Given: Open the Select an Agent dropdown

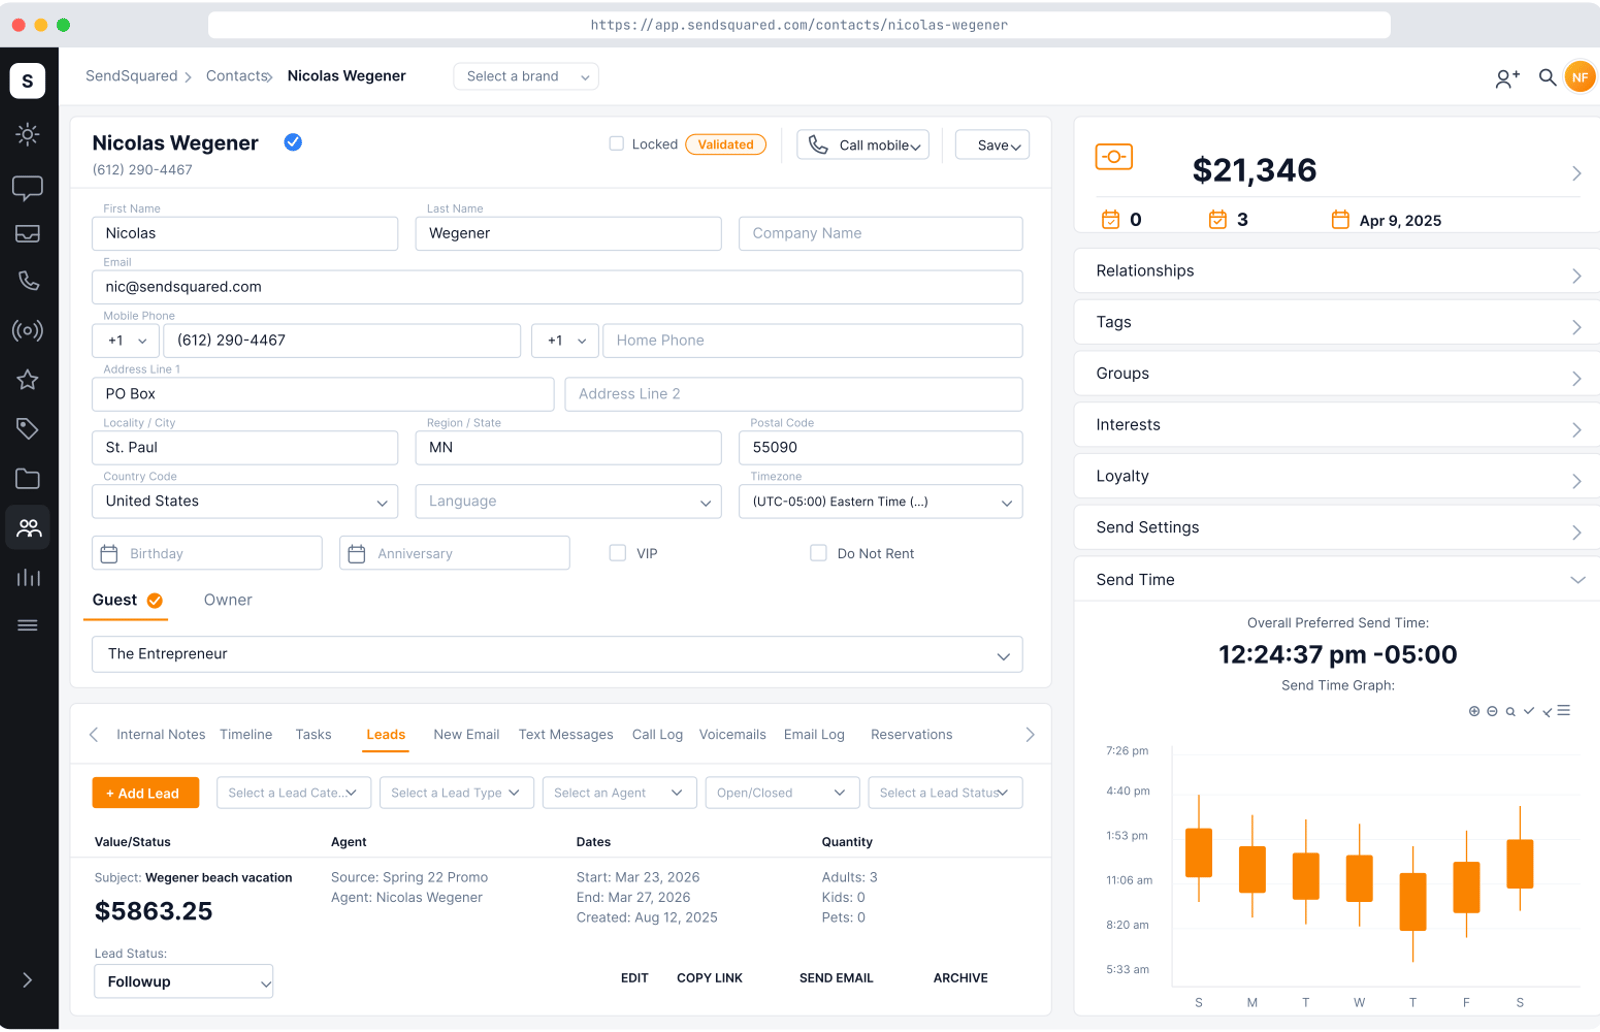Looking at the screenshot, I should click(x=619, y=793).
